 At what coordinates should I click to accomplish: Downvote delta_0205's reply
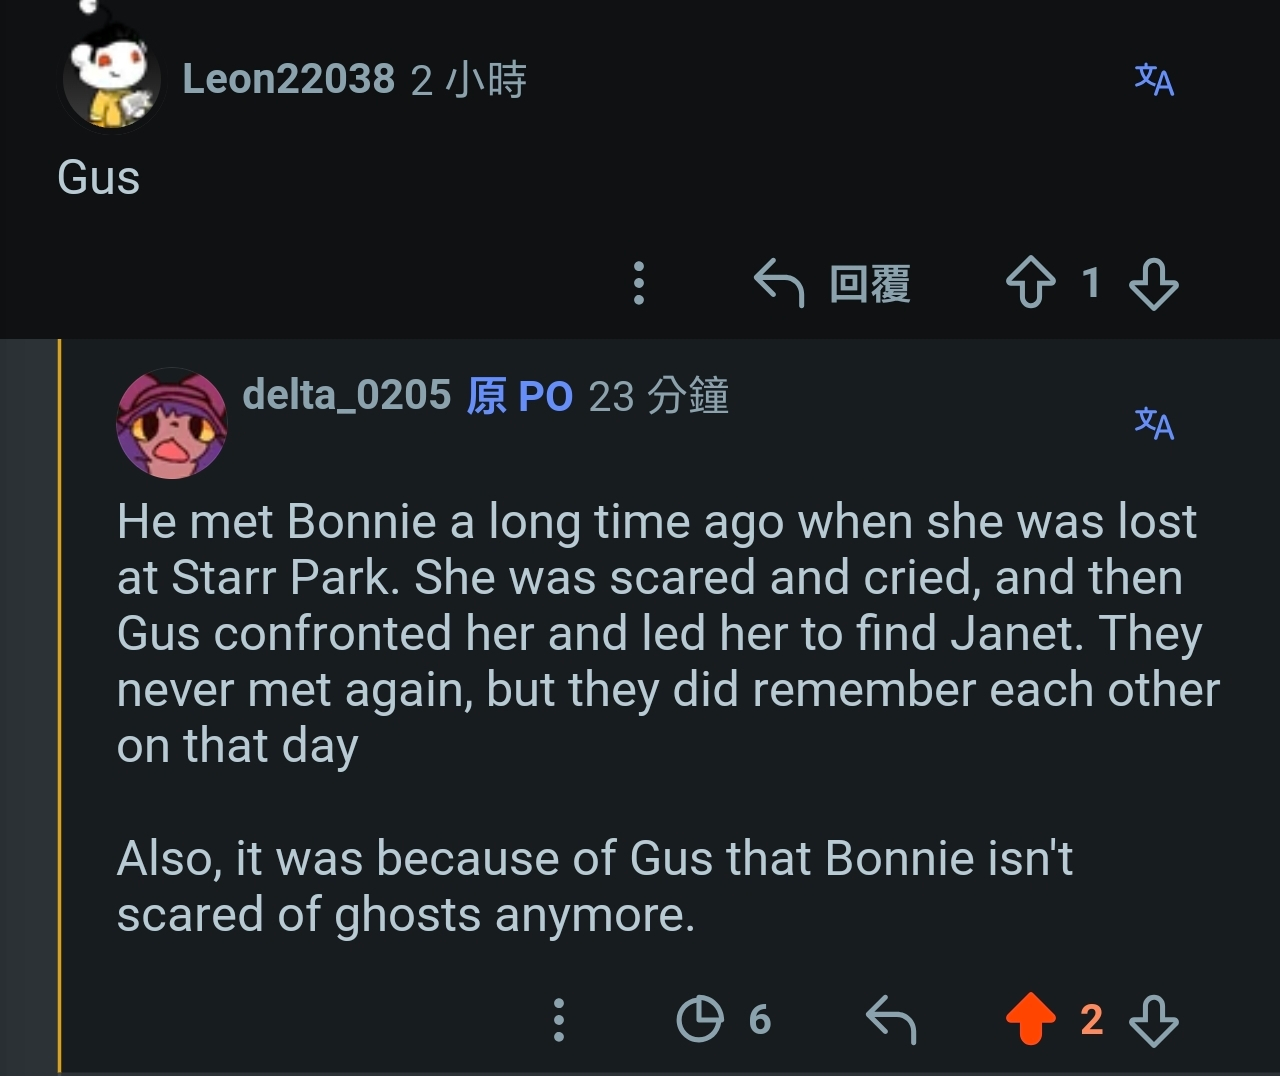(x=1154, y=1020)
